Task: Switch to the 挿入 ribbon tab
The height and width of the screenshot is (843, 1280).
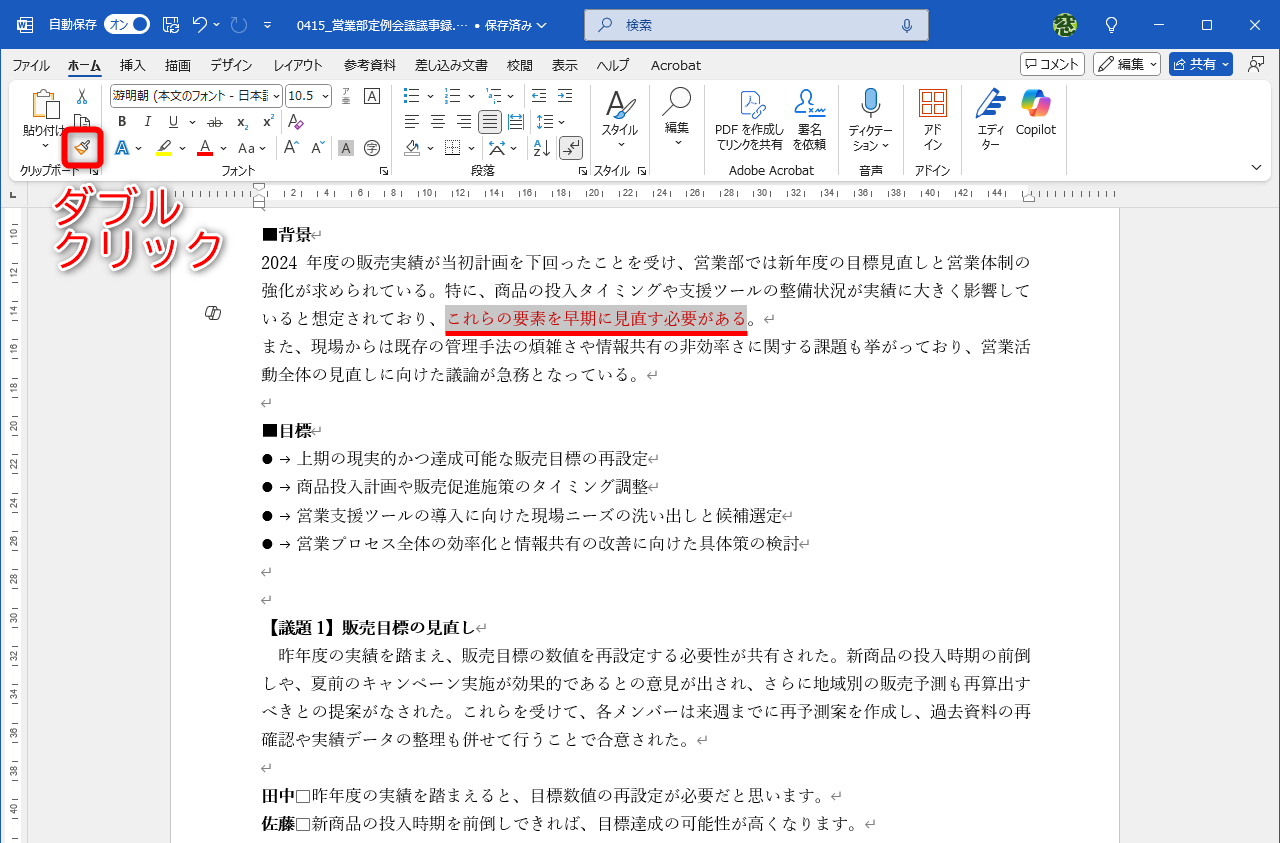Action: (x=131, y=65)
